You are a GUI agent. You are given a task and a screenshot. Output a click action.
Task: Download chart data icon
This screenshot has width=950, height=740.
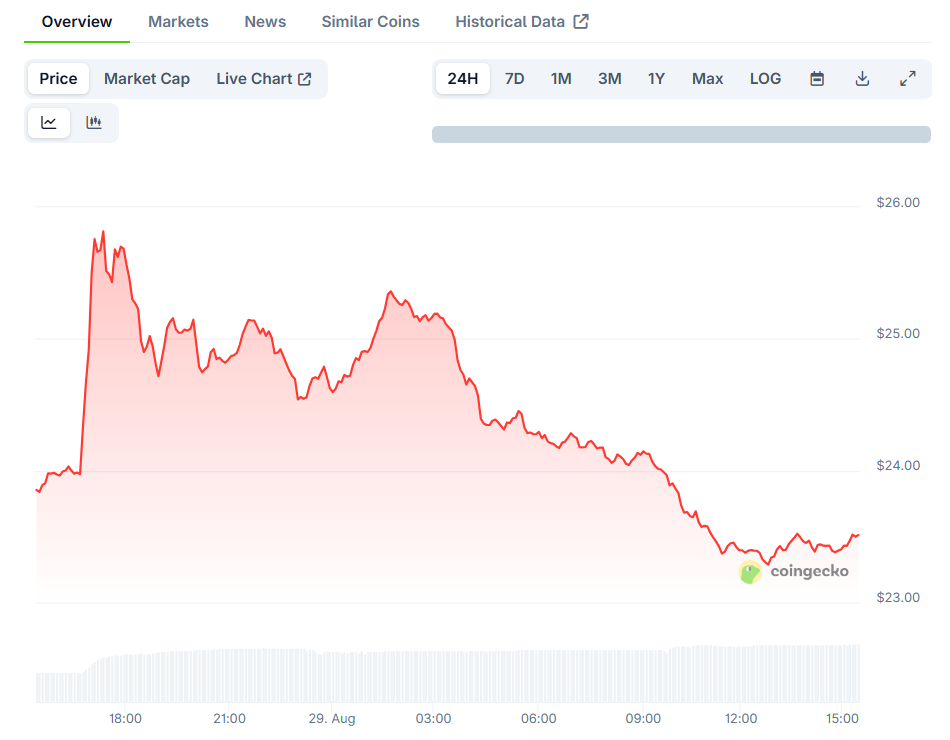coord(862,79)
